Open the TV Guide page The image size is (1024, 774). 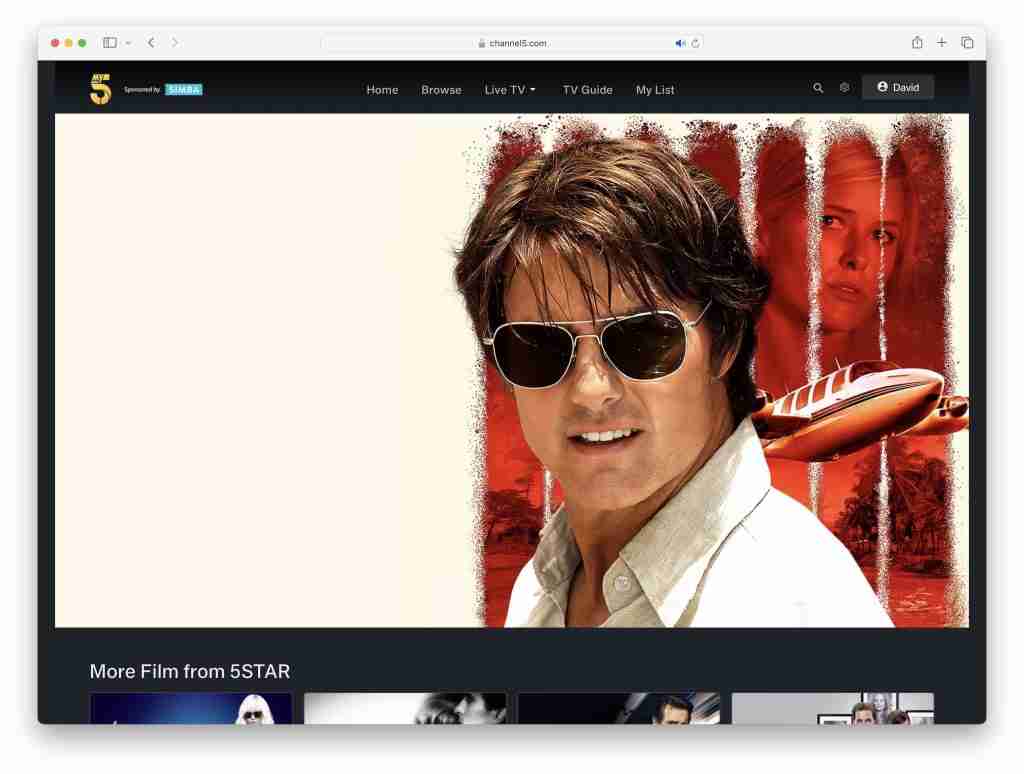[x=587, y=90]
